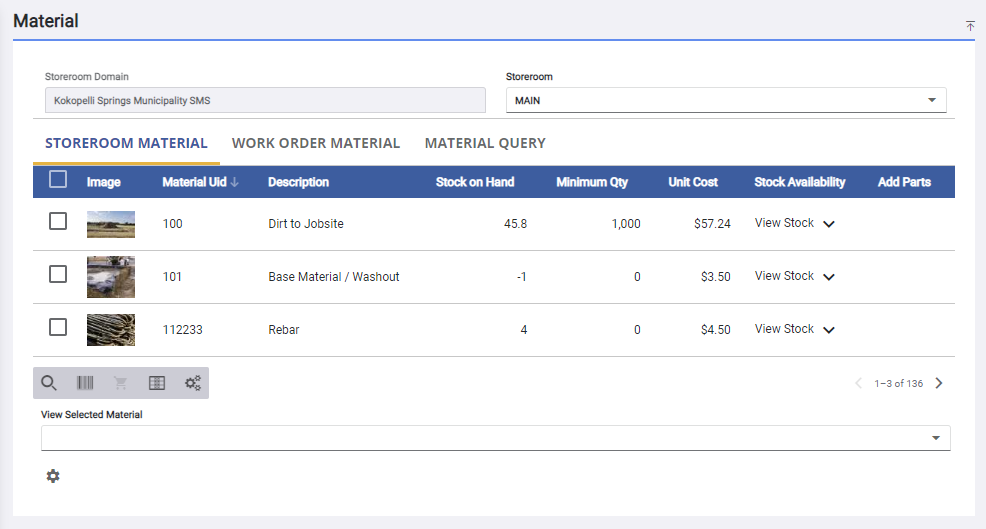Open the Storeroom MAIN dropdown

point(725,100)
